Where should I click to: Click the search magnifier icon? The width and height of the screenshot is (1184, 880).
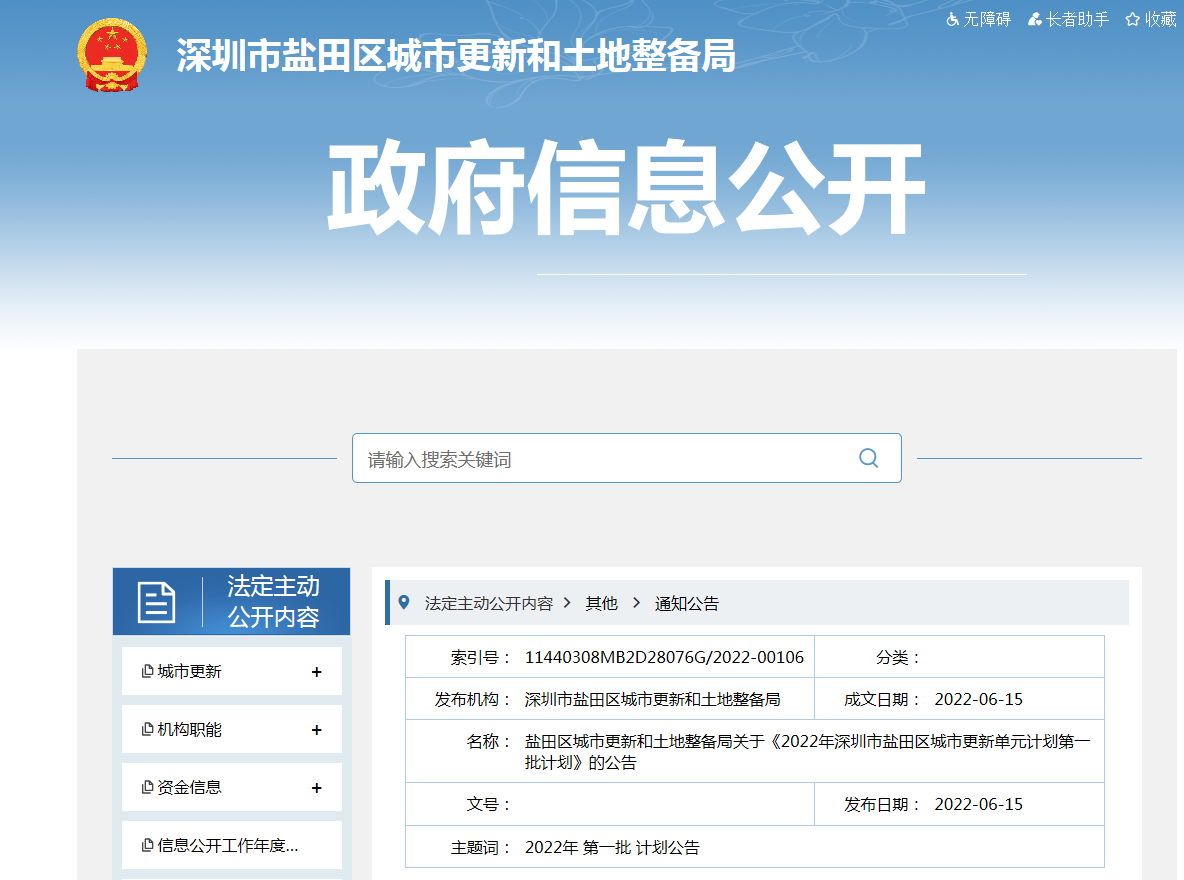[868, 458]
